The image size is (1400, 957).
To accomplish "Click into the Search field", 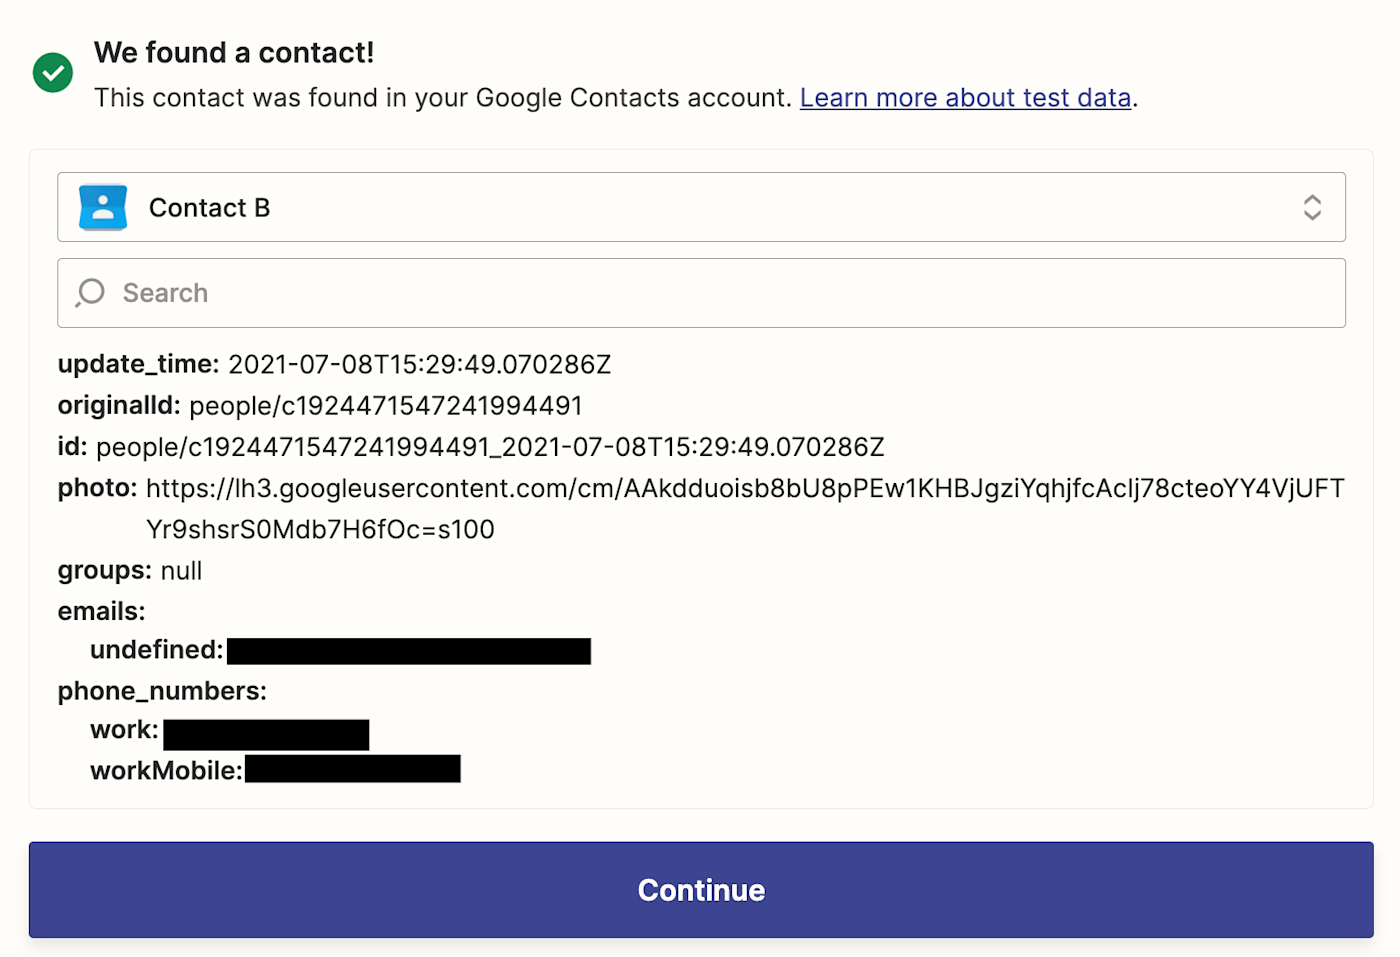I will (x=700, y=293).
